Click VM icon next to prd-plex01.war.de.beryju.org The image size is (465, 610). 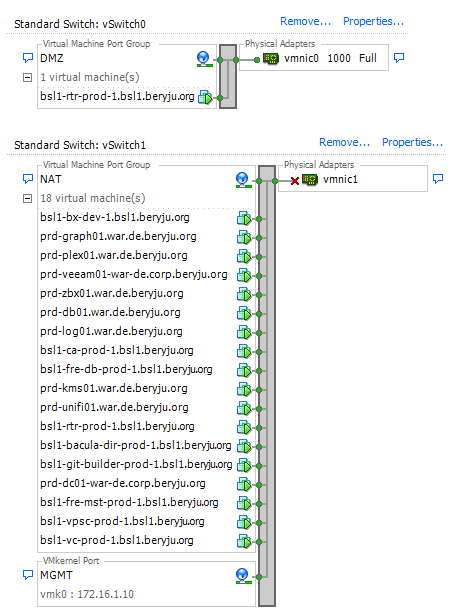tap(244, 256)
